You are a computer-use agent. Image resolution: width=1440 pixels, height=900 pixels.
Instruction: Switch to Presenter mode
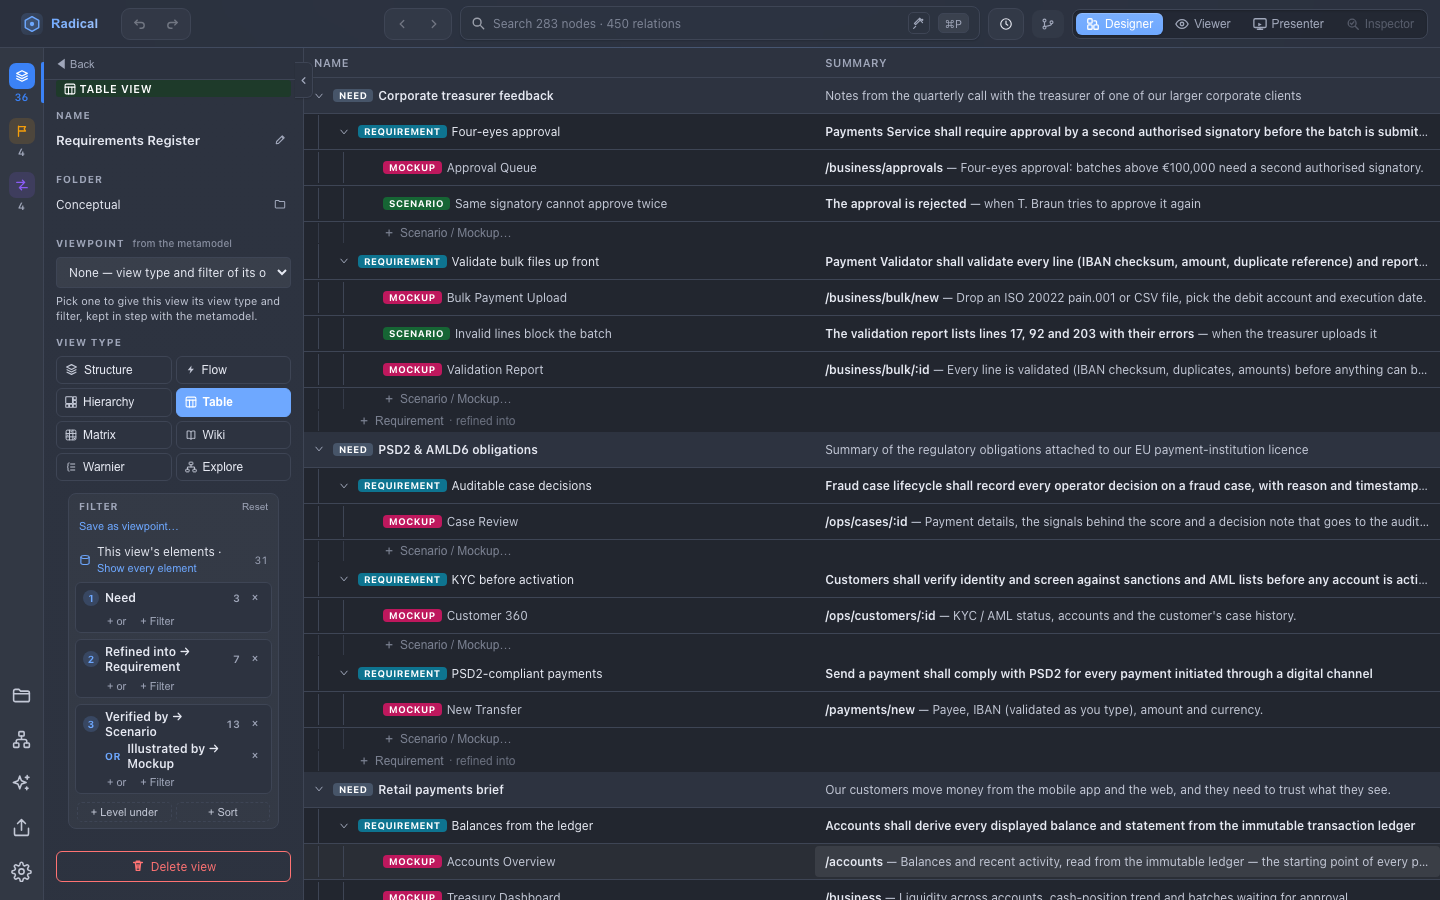[x=1288, y=24]
